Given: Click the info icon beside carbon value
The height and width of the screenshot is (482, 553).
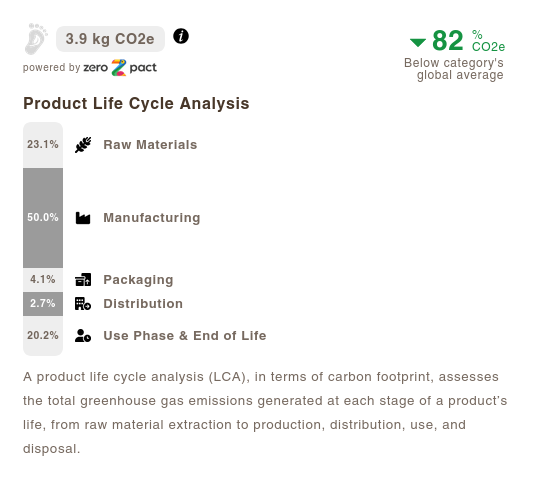Looking at the screenshot, I should (181, 36).
